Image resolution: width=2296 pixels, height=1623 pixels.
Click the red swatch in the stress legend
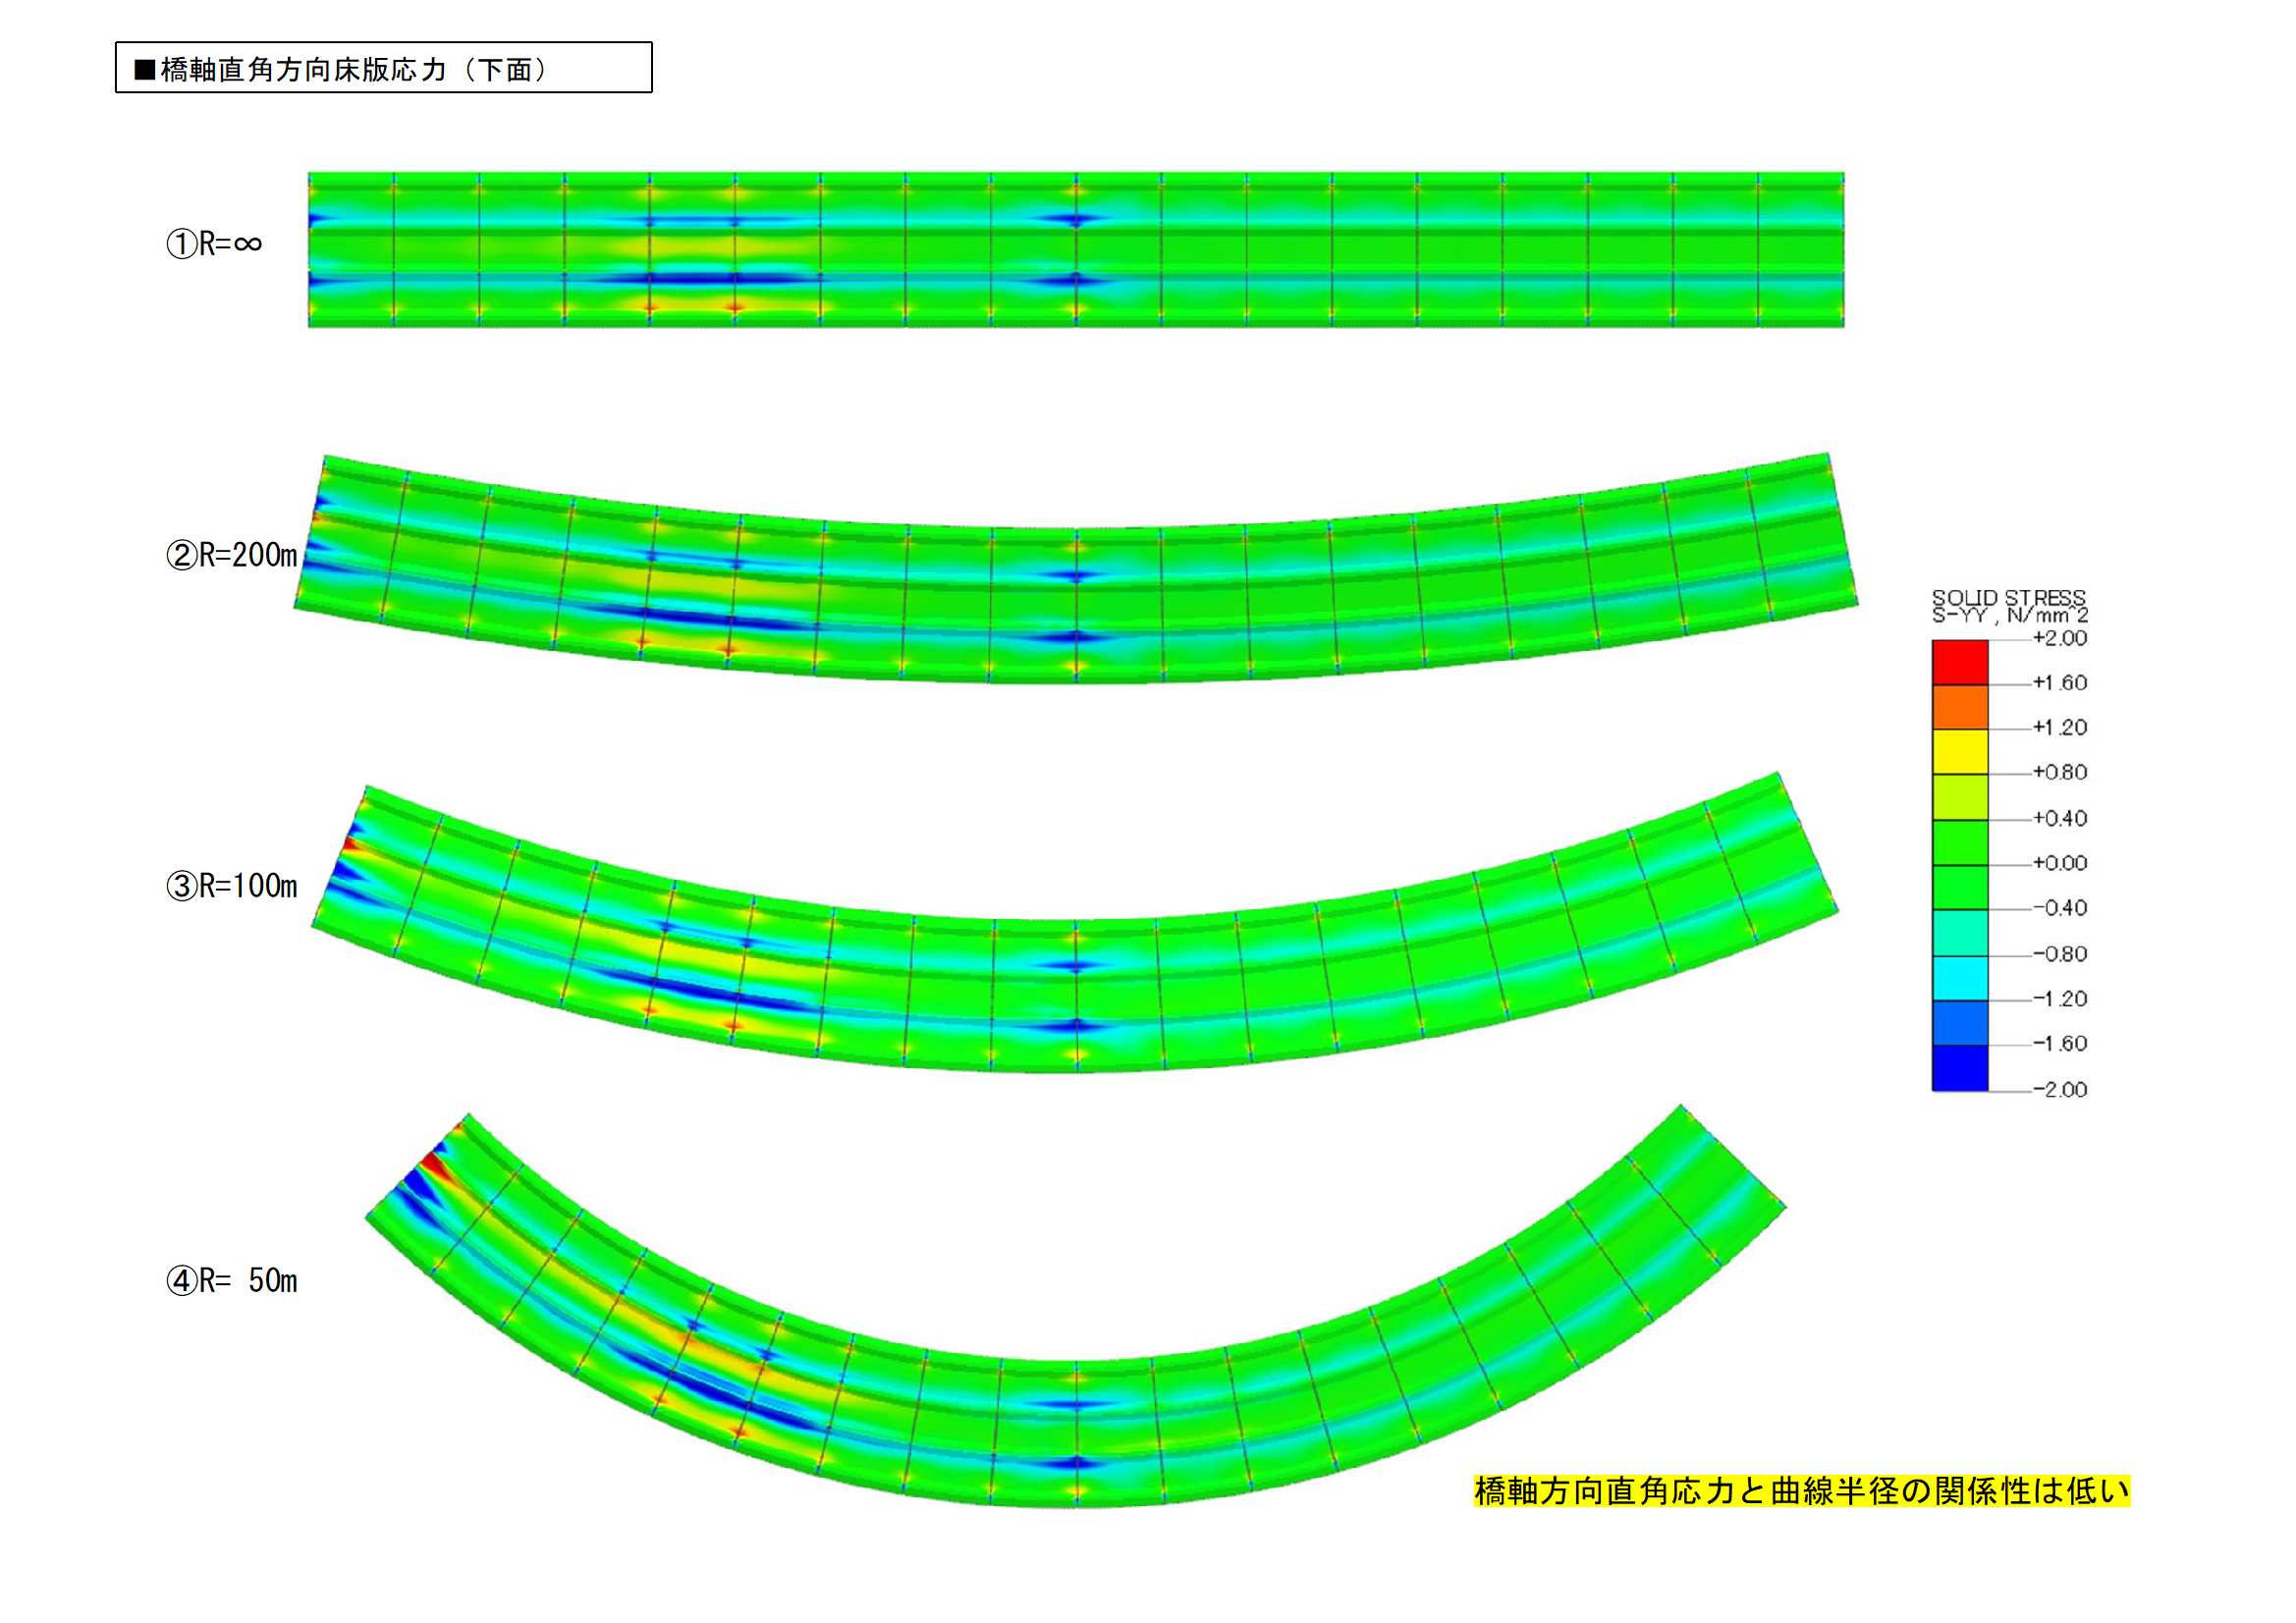click(1959, 661)
